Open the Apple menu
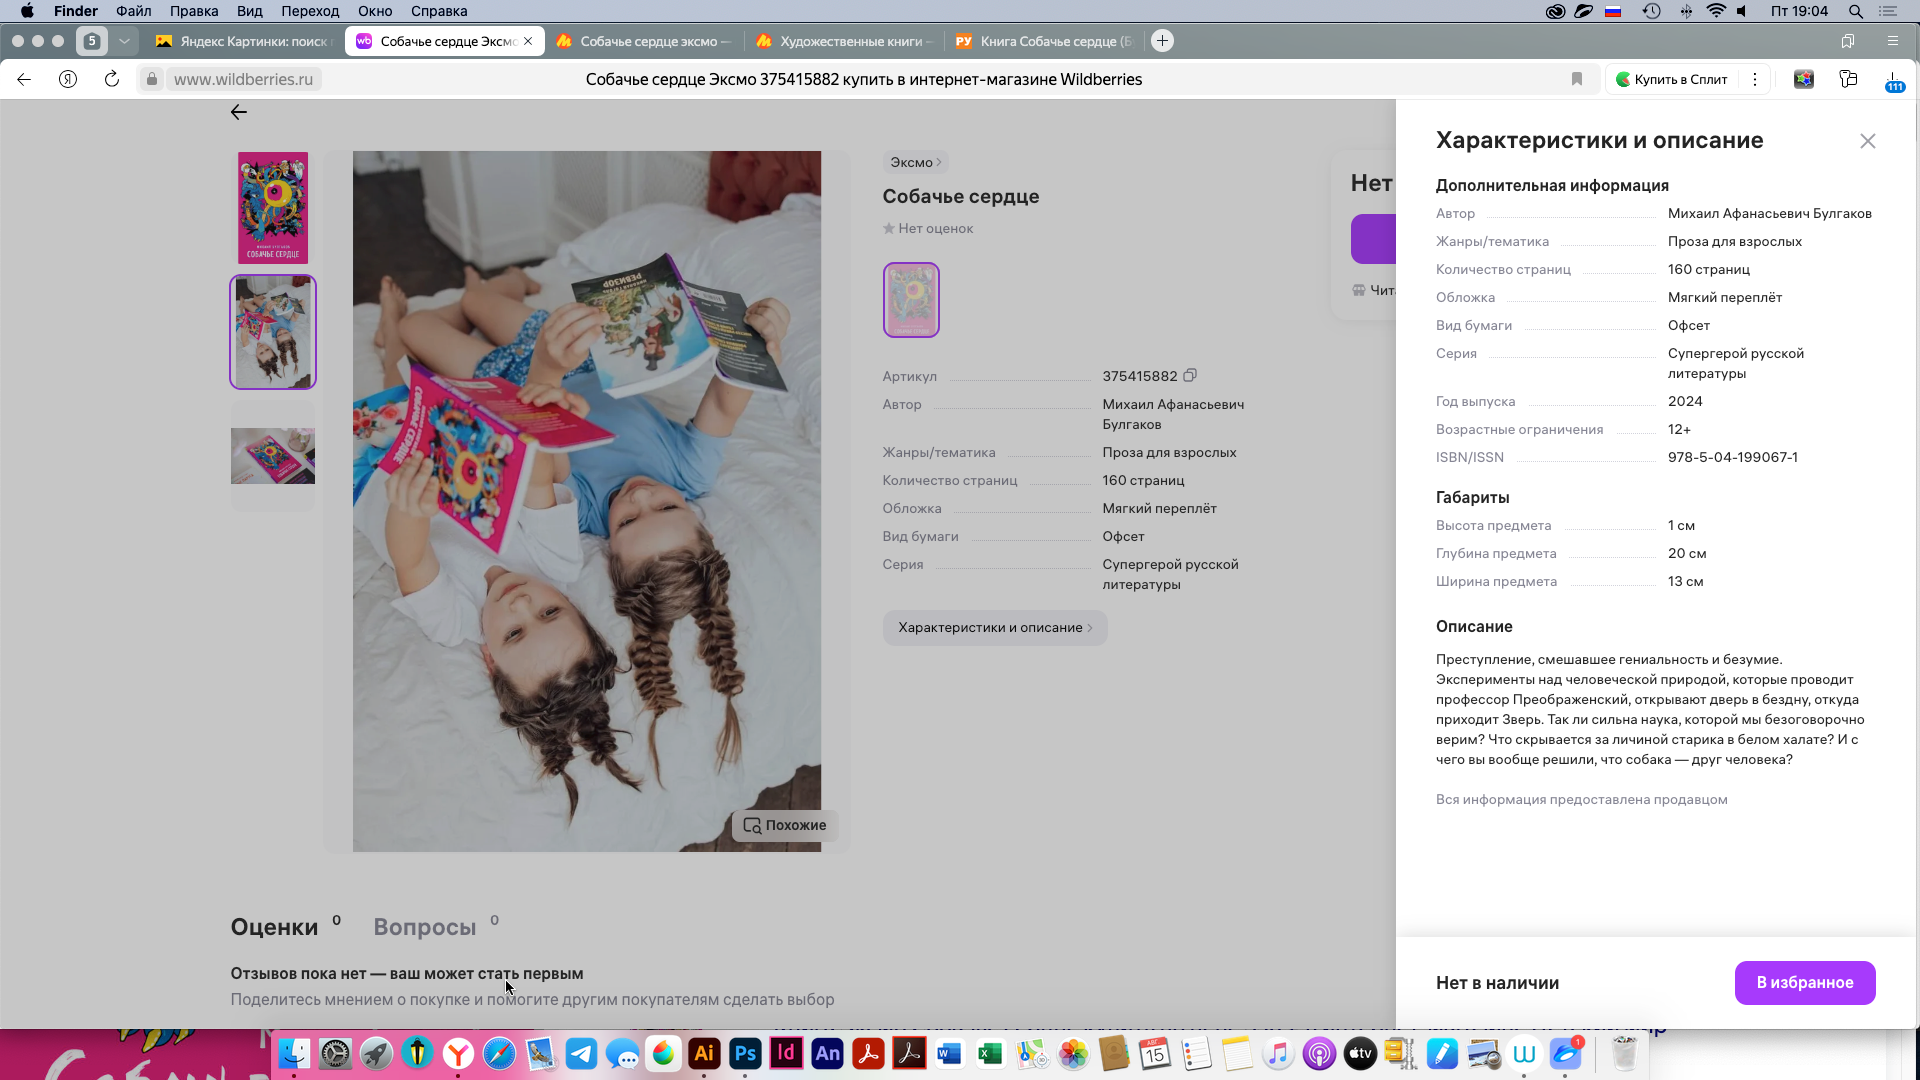Viewport: 1920px width, 1080px height. coord(27,11)
